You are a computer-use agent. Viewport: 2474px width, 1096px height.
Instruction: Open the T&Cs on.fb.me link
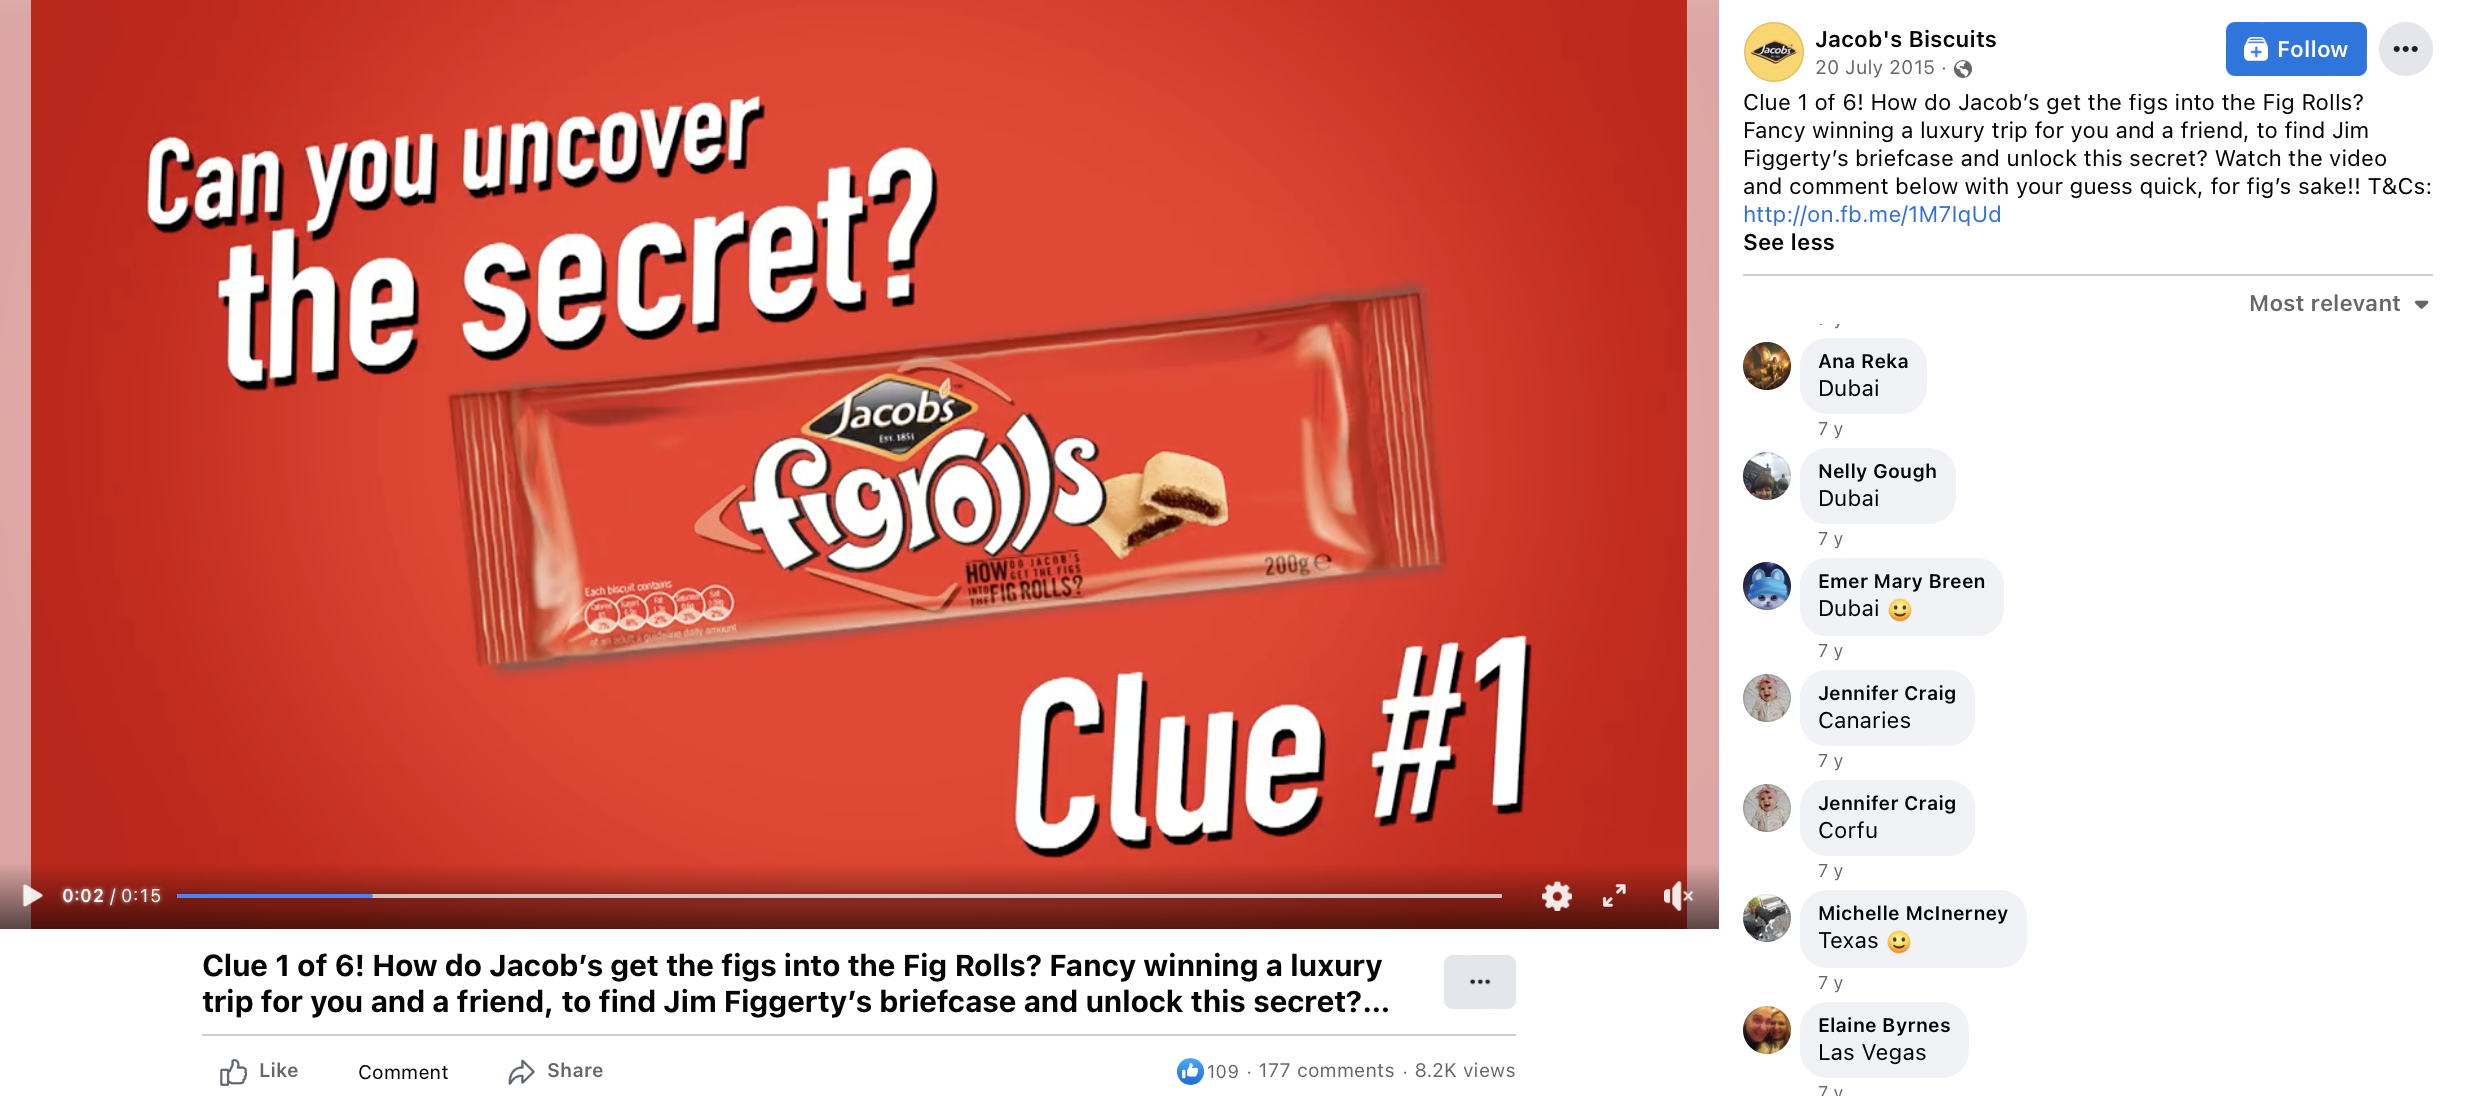click(1872, 214)
